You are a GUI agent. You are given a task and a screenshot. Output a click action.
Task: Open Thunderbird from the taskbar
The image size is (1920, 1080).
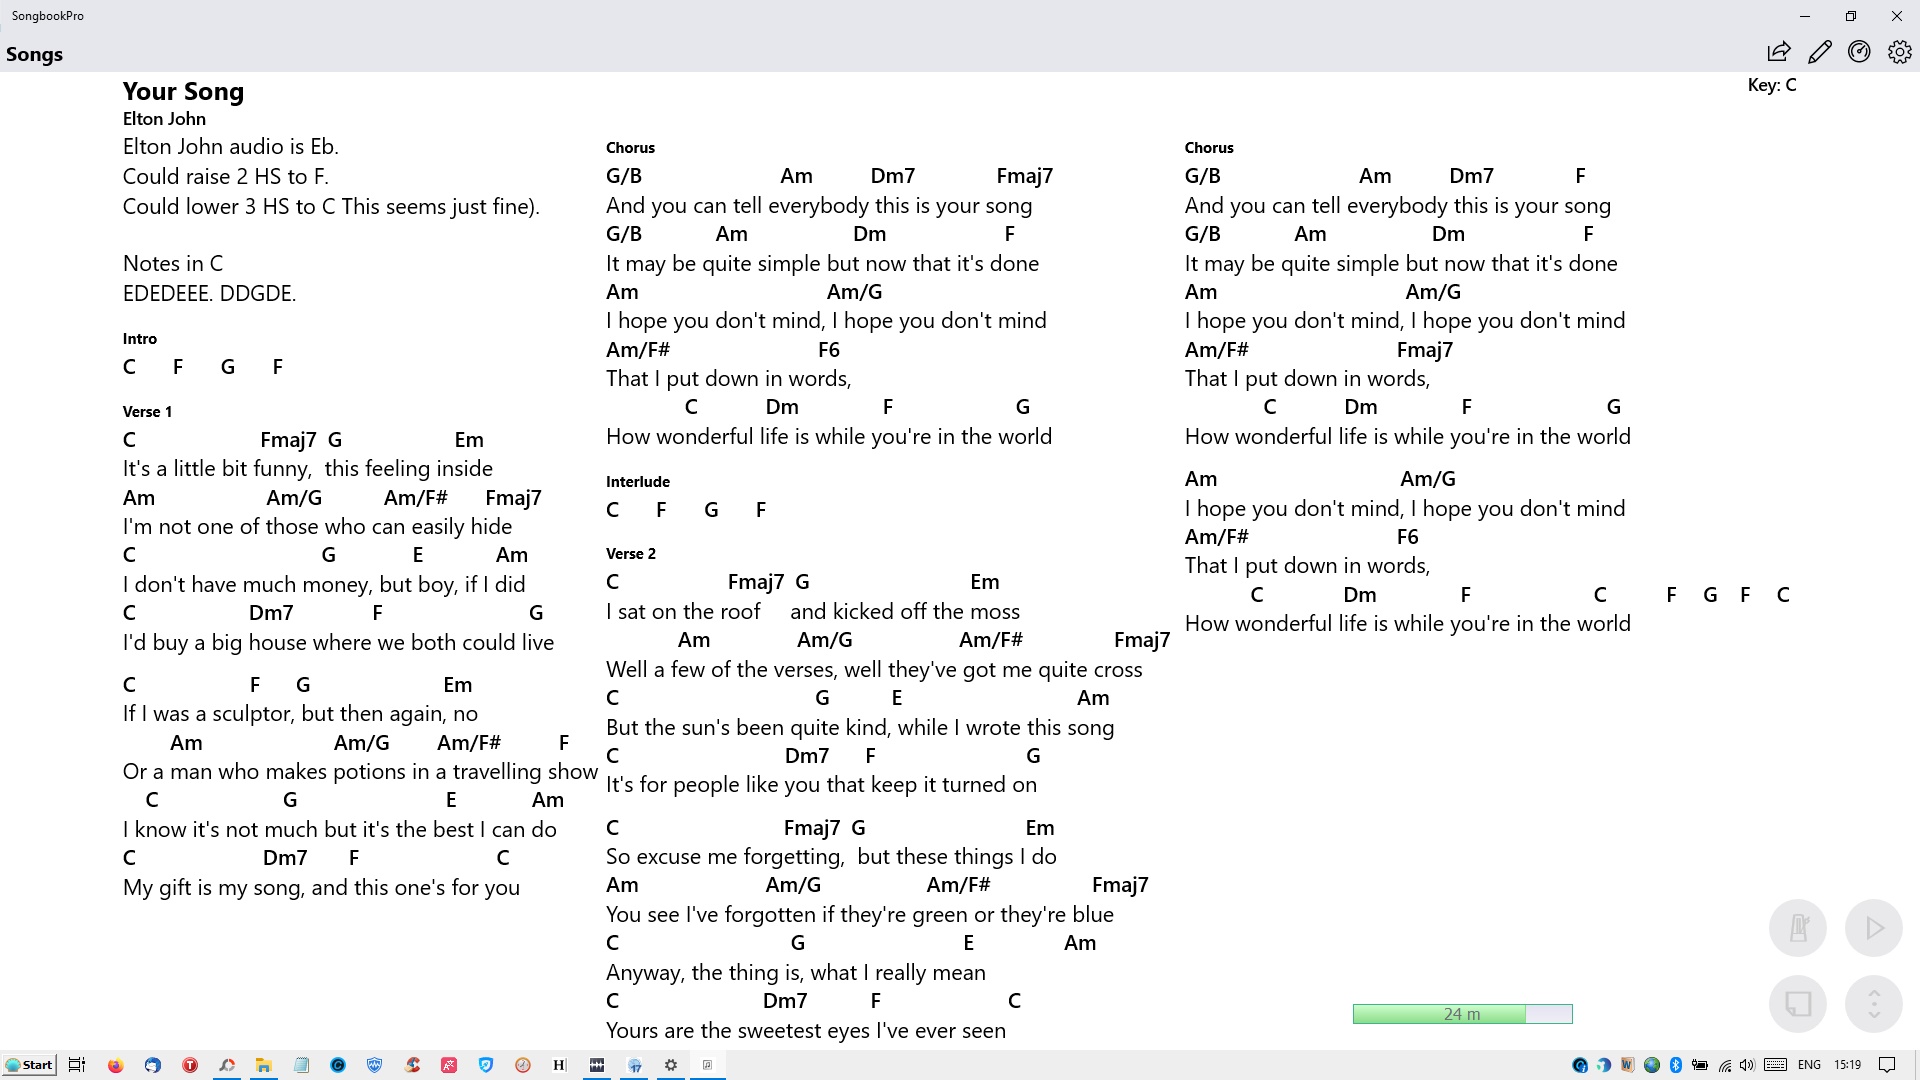tap(153, 1065)
